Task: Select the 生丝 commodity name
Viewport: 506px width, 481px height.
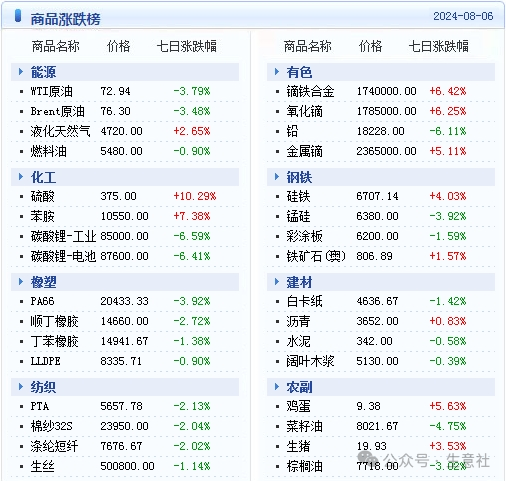Action: [x=42, y=466]
